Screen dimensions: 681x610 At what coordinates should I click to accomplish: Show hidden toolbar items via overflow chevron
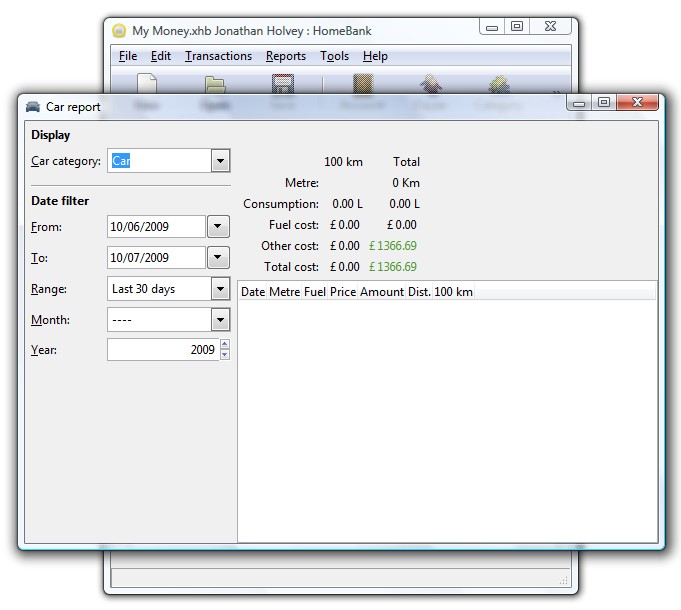[x=558, y=90]
